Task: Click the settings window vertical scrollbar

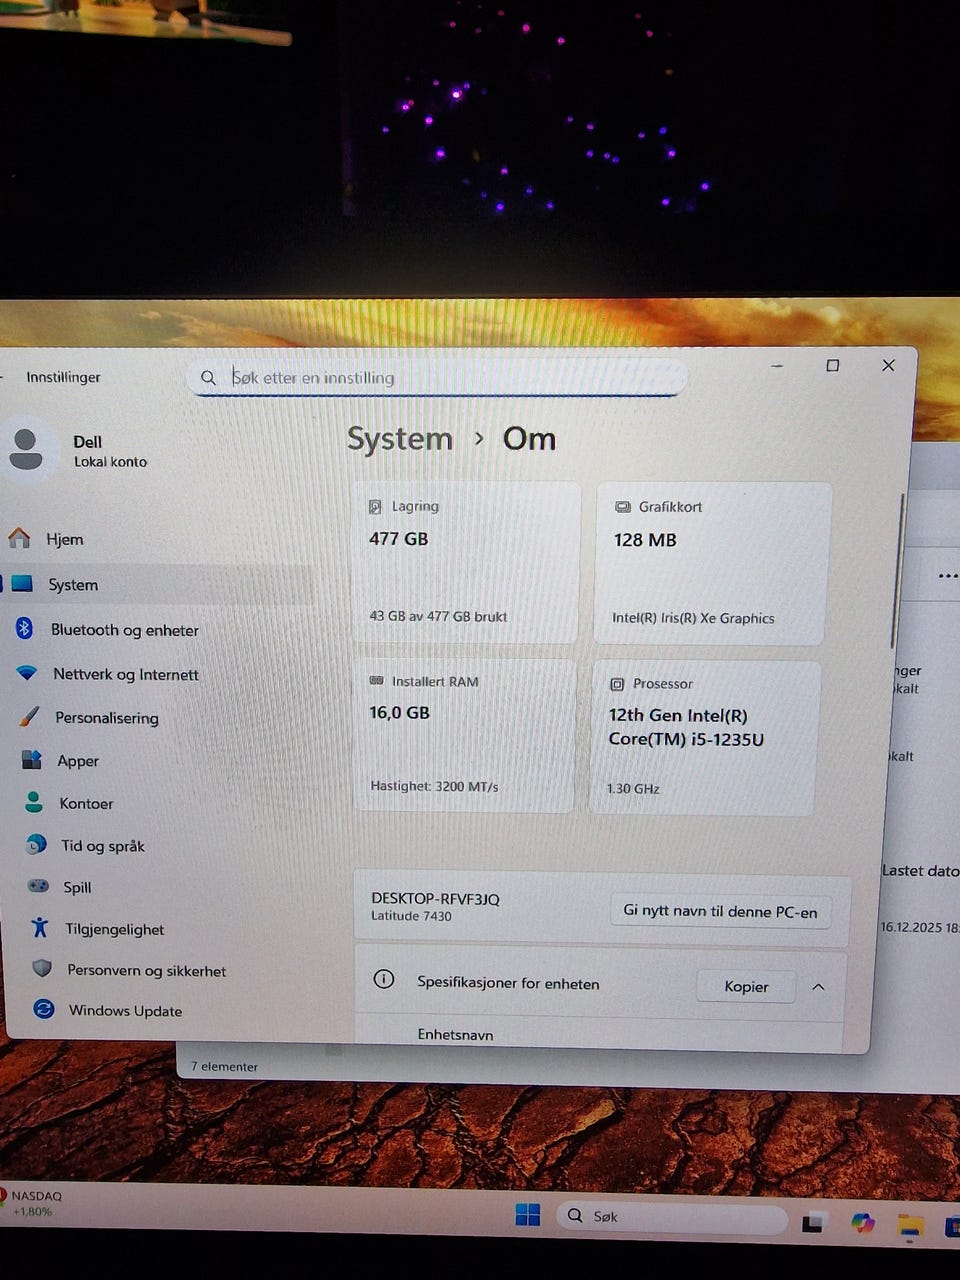Action: tap(896, 570)
